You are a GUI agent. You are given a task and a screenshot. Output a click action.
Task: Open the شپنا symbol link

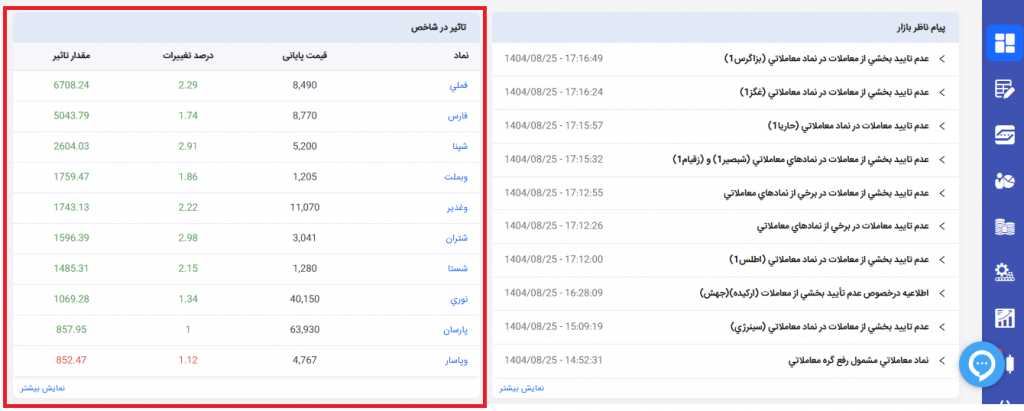[x=460, y=146]
